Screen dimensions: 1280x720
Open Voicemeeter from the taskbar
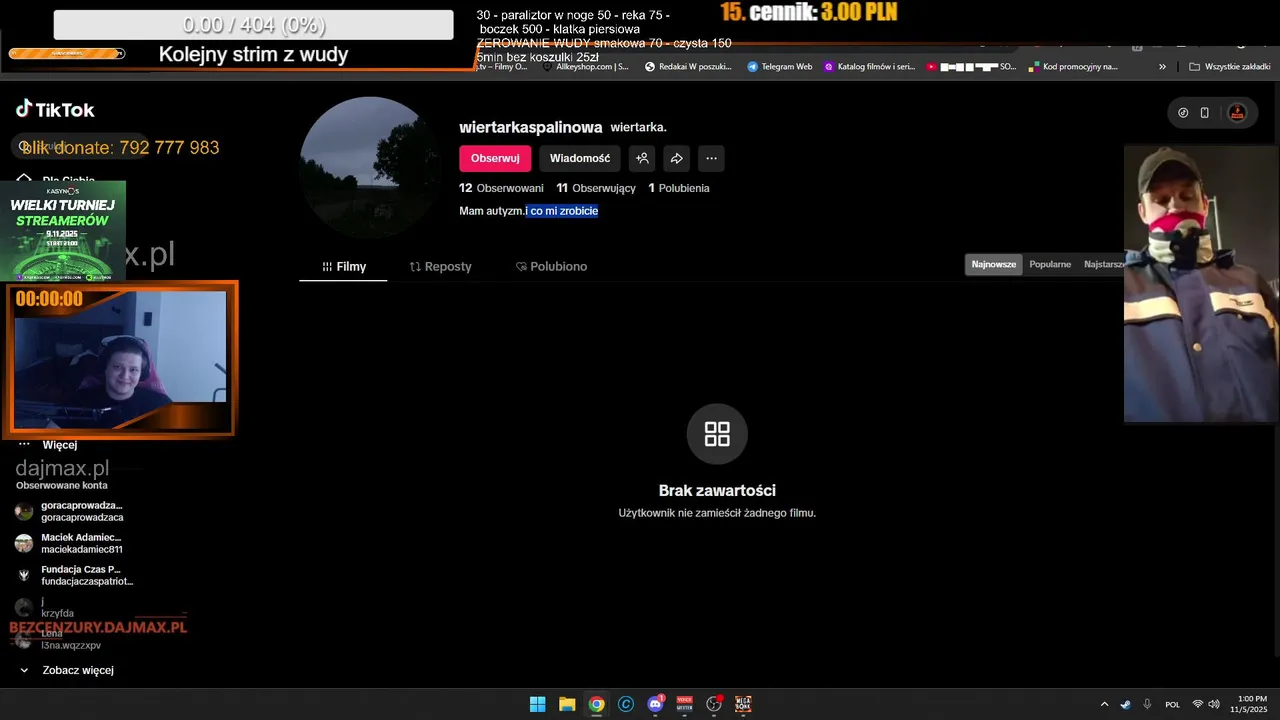[x=685, y=704]
